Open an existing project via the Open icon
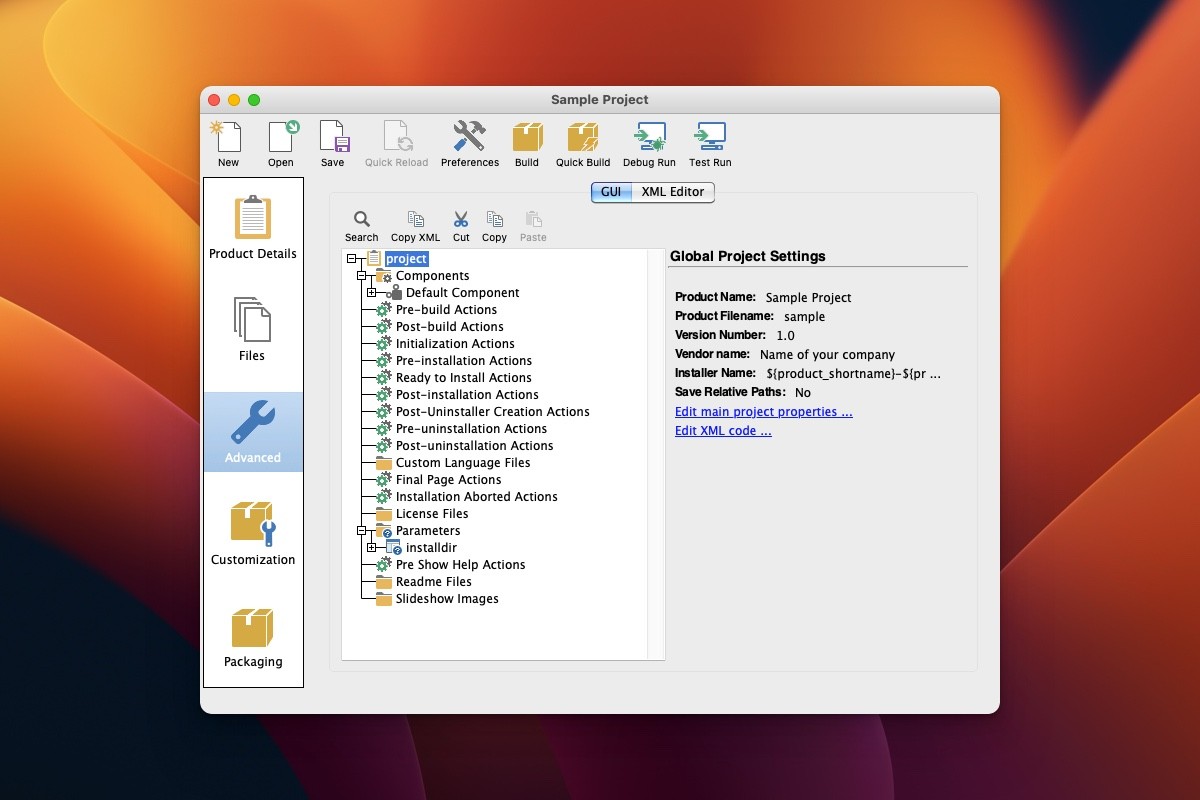Viewport: 1200px width, 800px height. coord(280,140)
